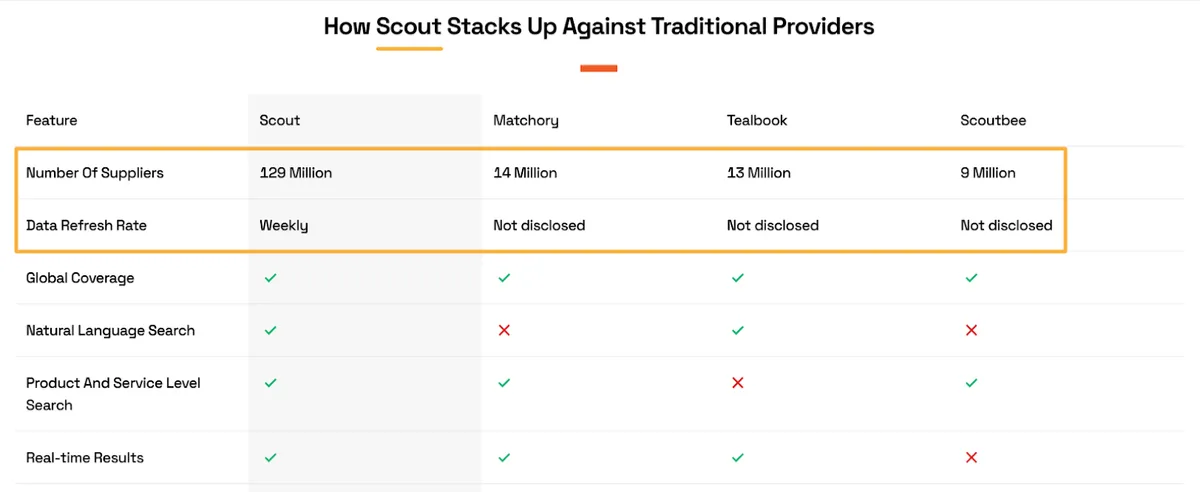This screenshot has height=492, width=1200.
Task: Click the Natural Language Search row label
Action: (110, 330)
